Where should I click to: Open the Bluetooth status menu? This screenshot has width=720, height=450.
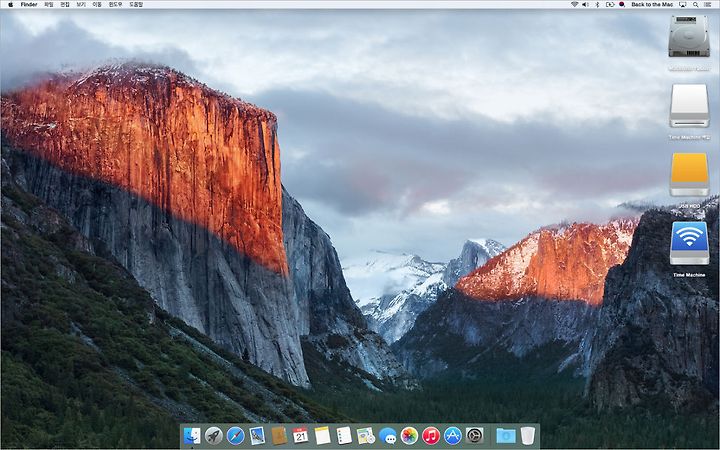coord(597,4)
